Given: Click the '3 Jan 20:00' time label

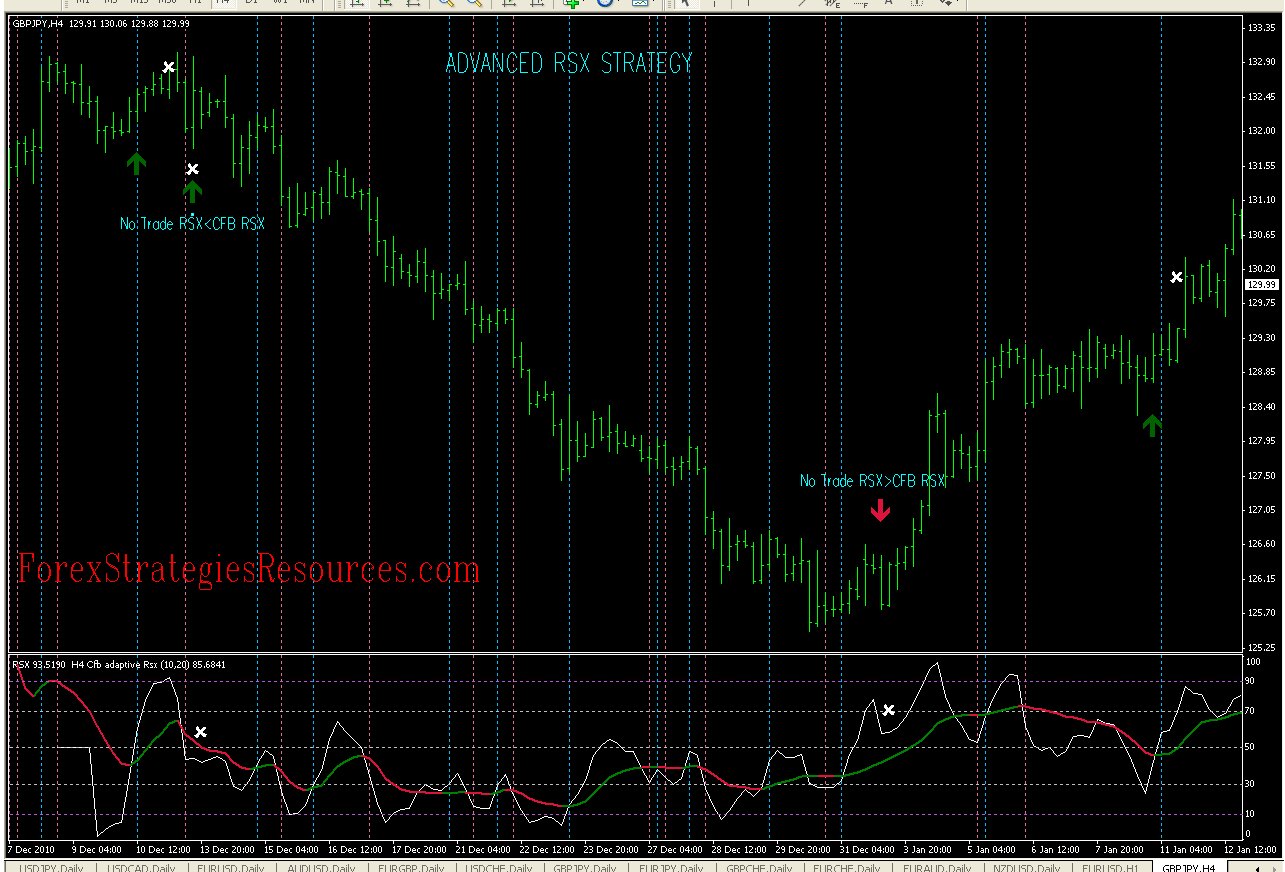Looking at the screenshot, I should 926,850.
